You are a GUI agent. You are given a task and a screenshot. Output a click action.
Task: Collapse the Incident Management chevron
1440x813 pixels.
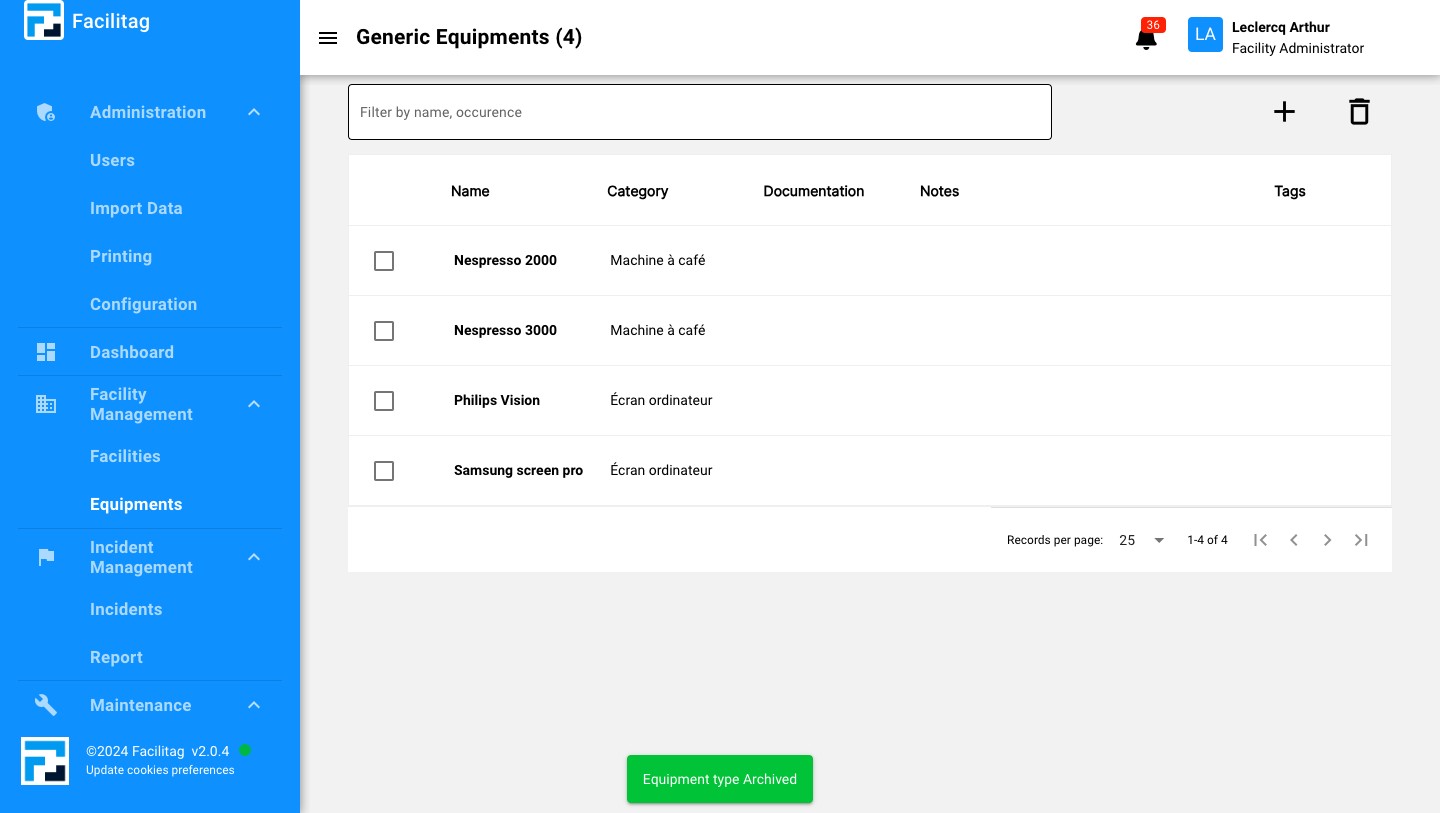(x=254, y=557)
